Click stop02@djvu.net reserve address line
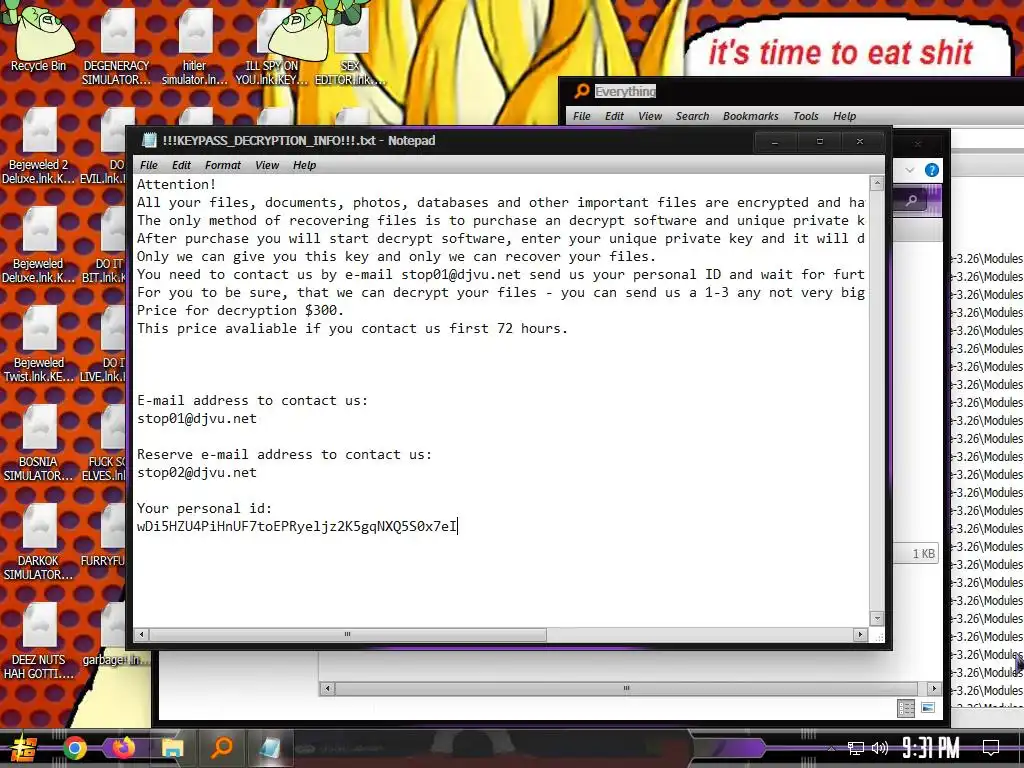Screen dimensions: 1024x768 pyautogui.click(x=197, y=473)
